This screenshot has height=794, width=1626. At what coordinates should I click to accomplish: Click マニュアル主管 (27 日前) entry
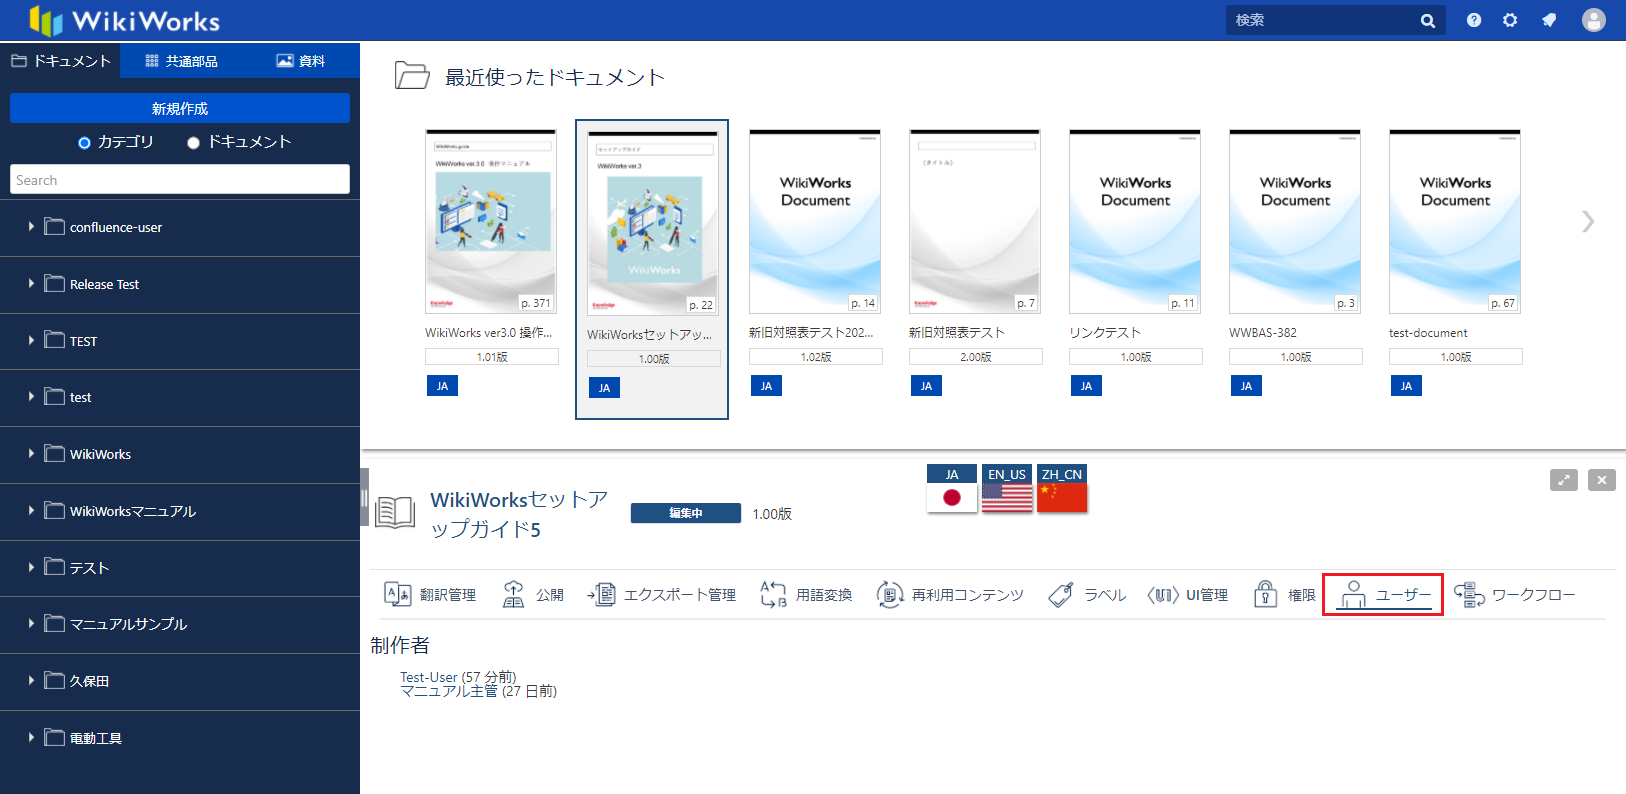click(478, 691)
